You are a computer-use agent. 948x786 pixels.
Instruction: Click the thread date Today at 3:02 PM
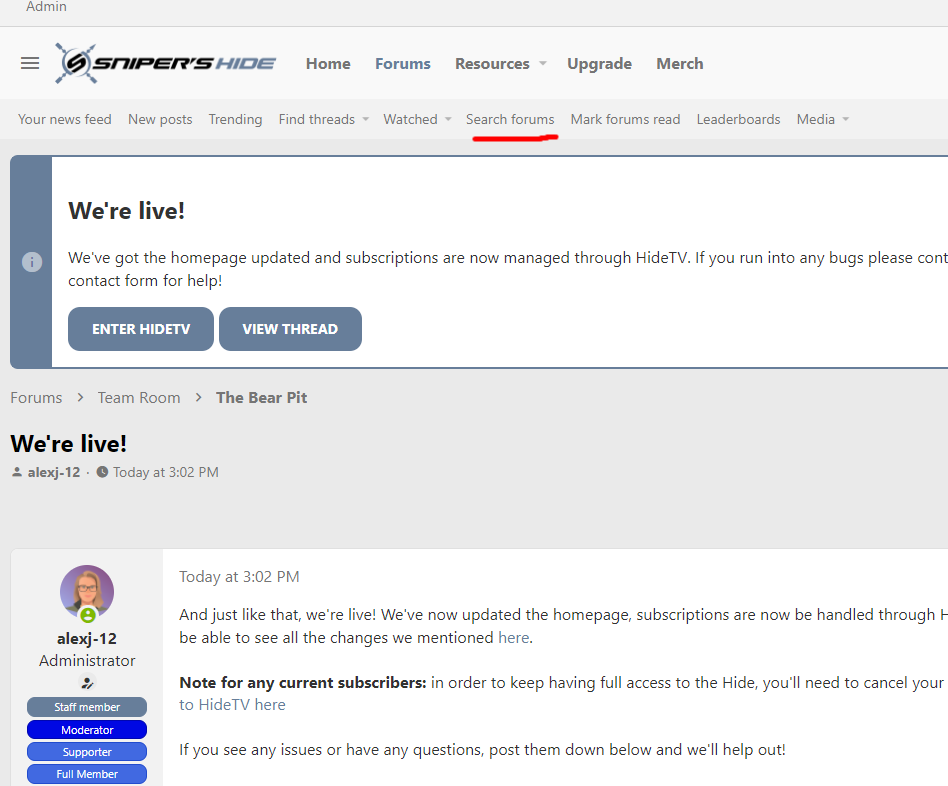pos(166,472)
